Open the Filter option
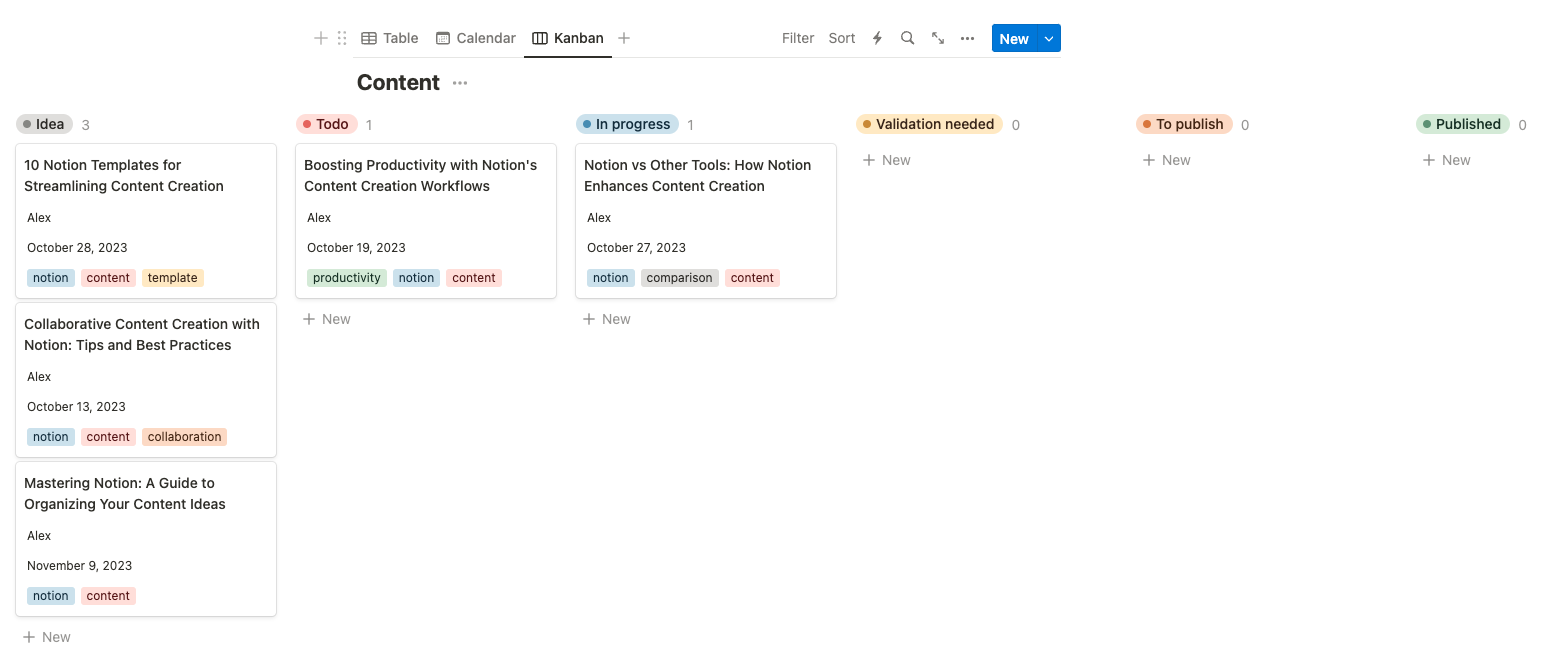1562x655 pixels. click(798, 38)
